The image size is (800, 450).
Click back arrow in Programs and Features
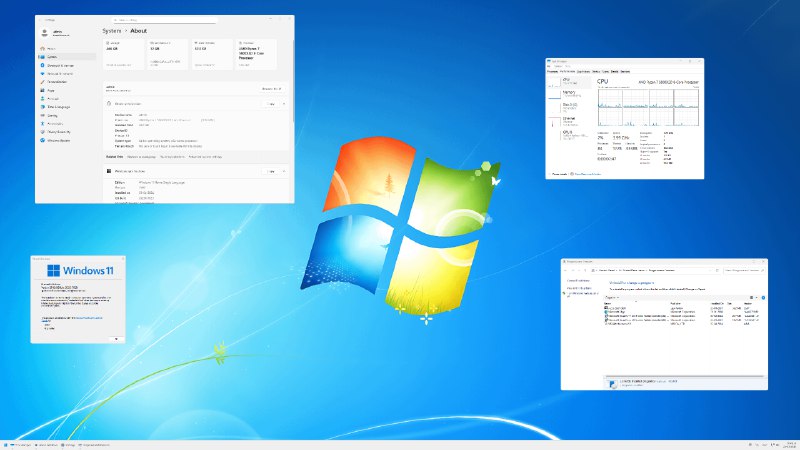tap(565, 270)
